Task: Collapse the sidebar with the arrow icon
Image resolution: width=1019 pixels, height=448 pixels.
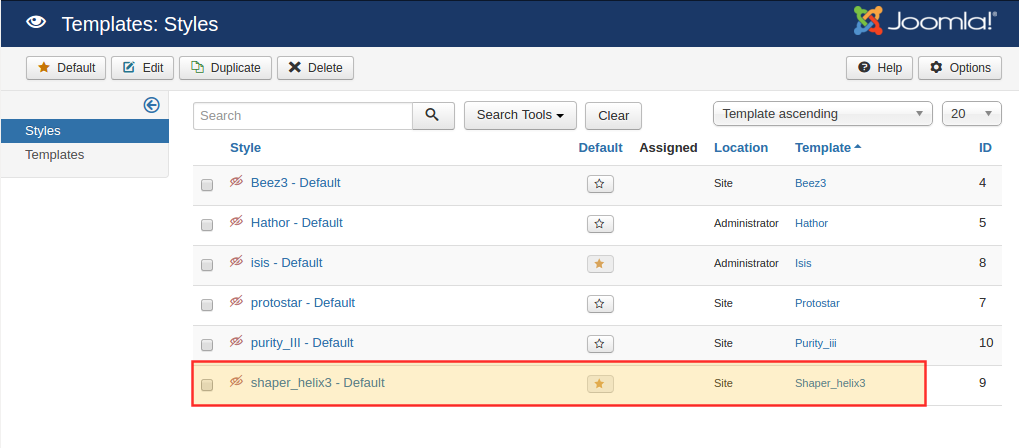Action: [x=151, y=105]
